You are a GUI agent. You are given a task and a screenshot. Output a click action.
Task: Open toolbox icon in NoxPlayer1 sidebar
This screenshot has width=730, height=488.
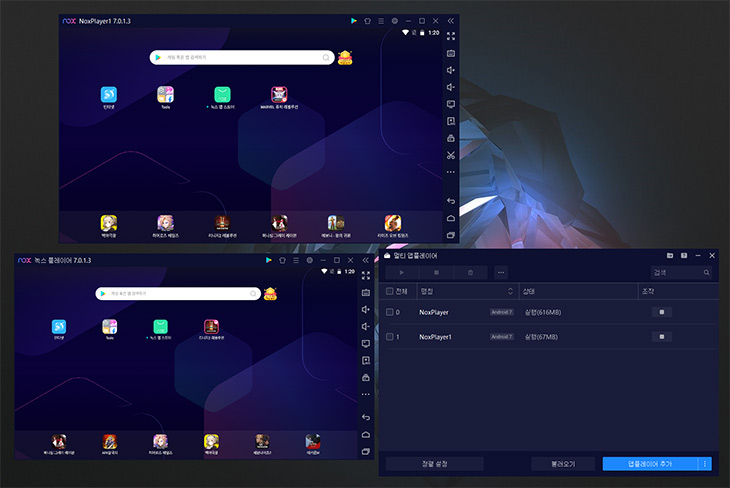[451, 138]
